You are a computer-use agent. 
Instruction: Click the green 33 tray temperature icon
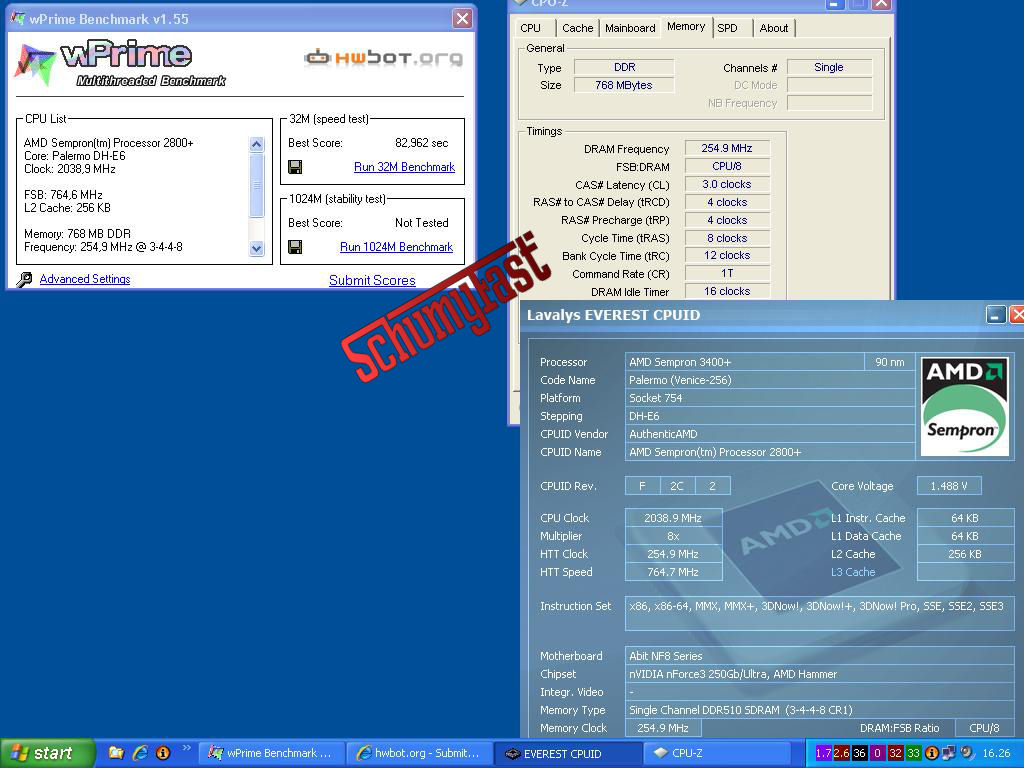(913, 753)
